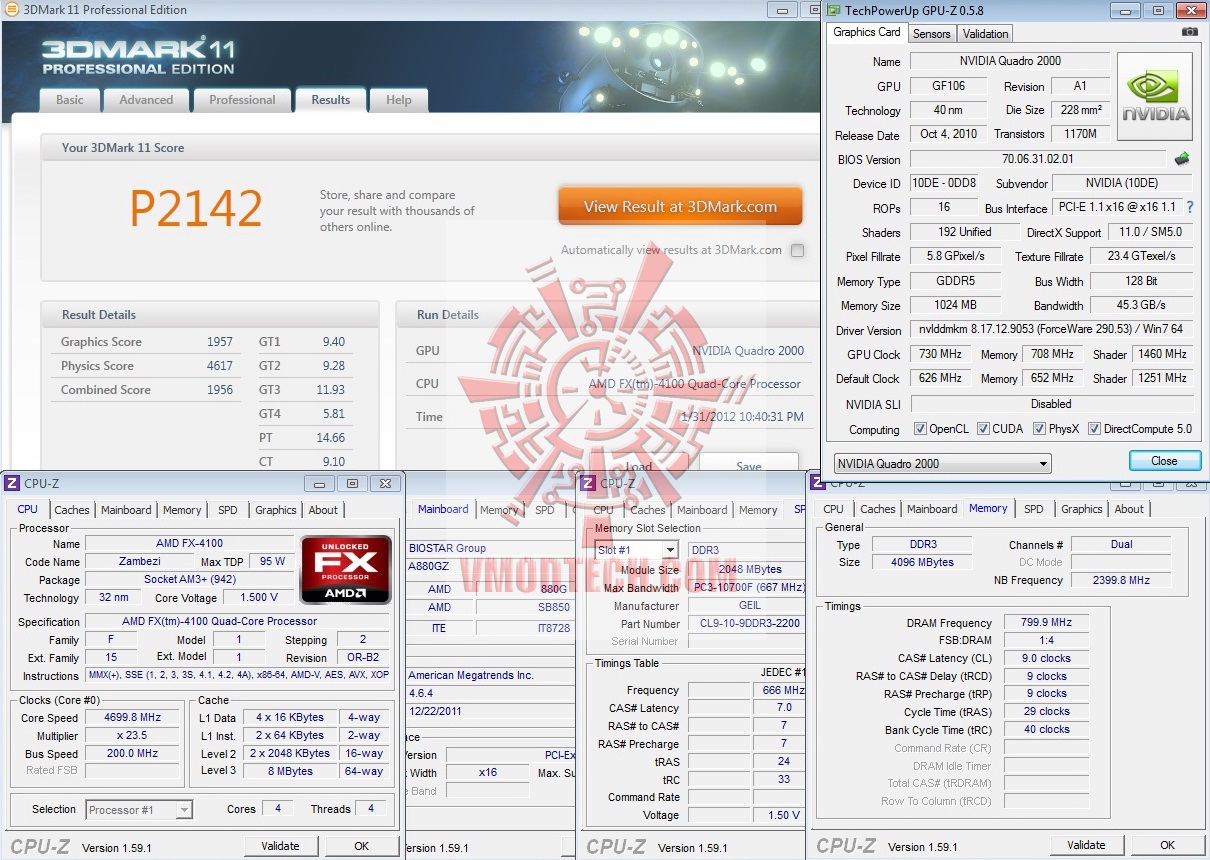Click the BIOSTAR Group manufacturer field
This screenshot has height=860, width=1210.
490,548
